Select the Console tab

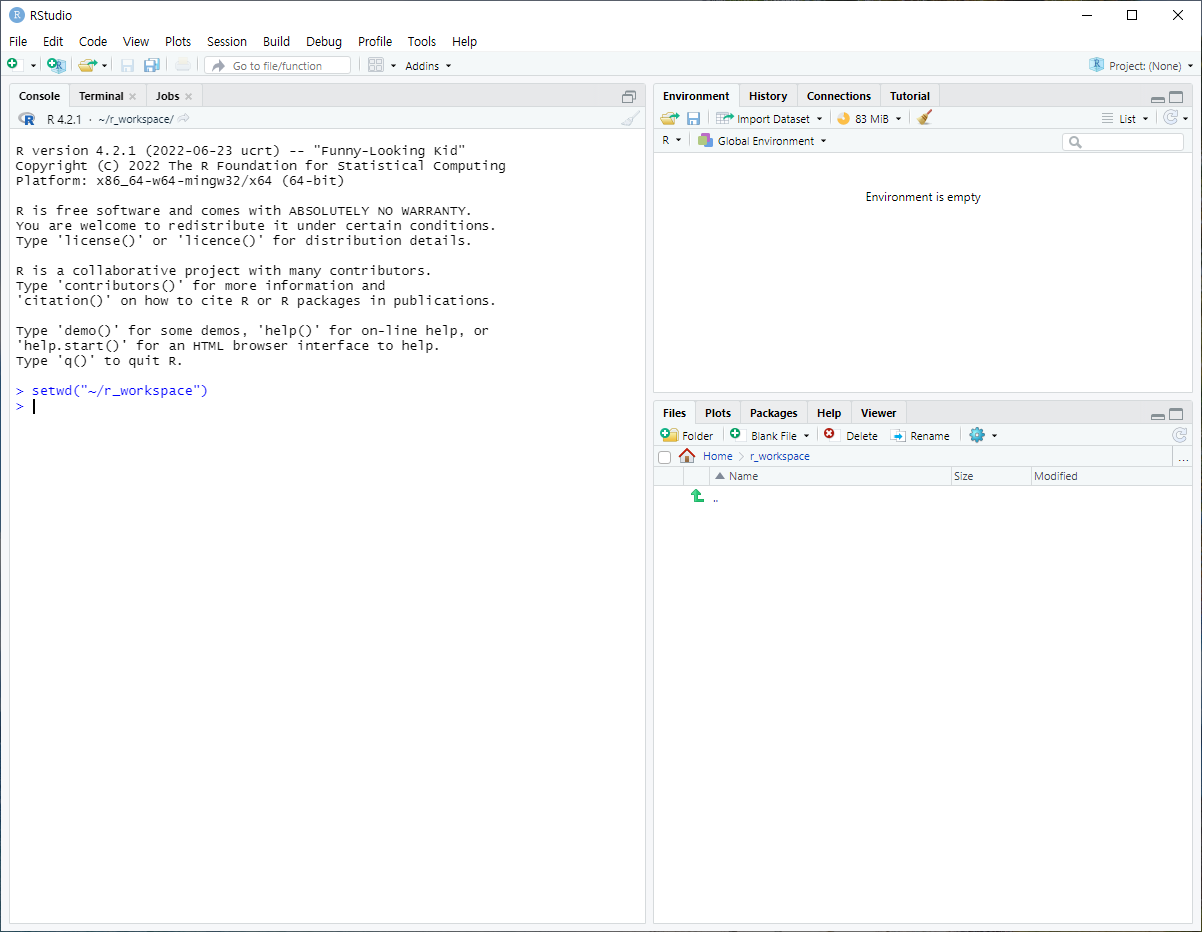click(x=40, y=96)
